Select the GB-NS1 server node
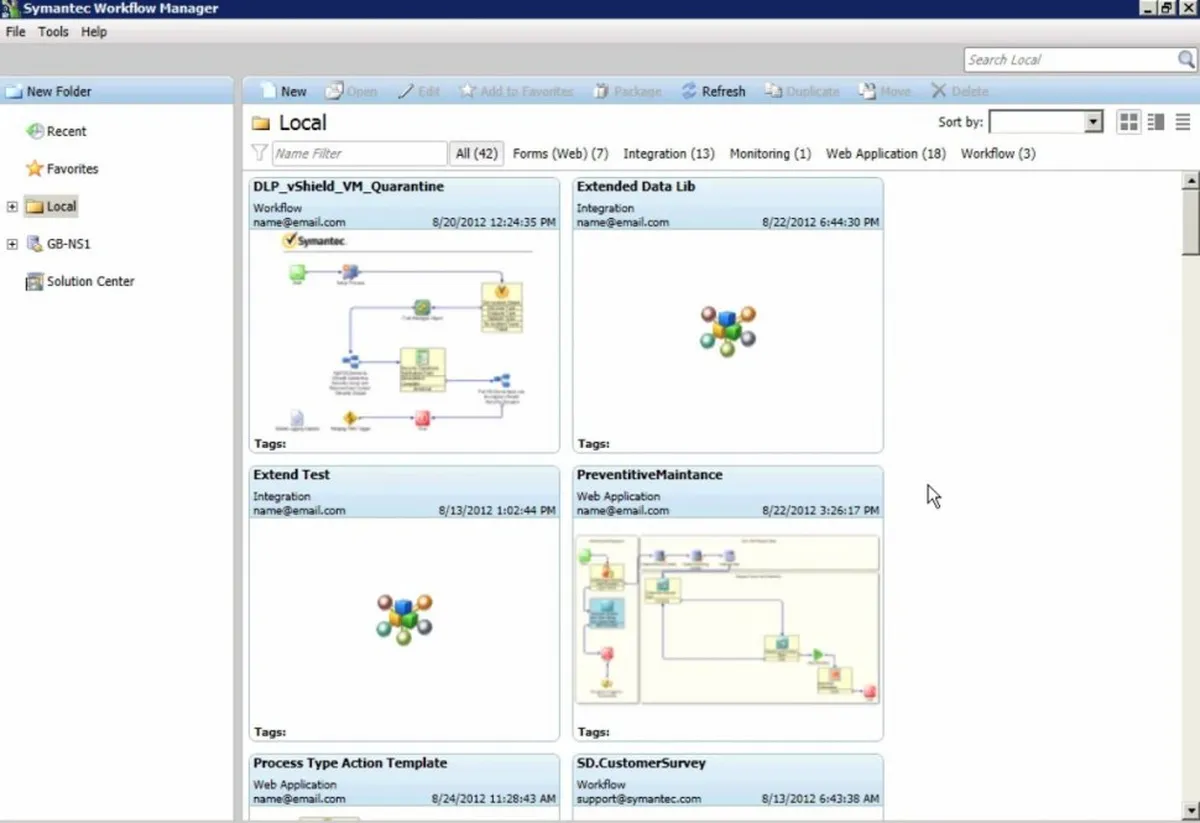Screen dimensions: 1200x823 [58, 244]
